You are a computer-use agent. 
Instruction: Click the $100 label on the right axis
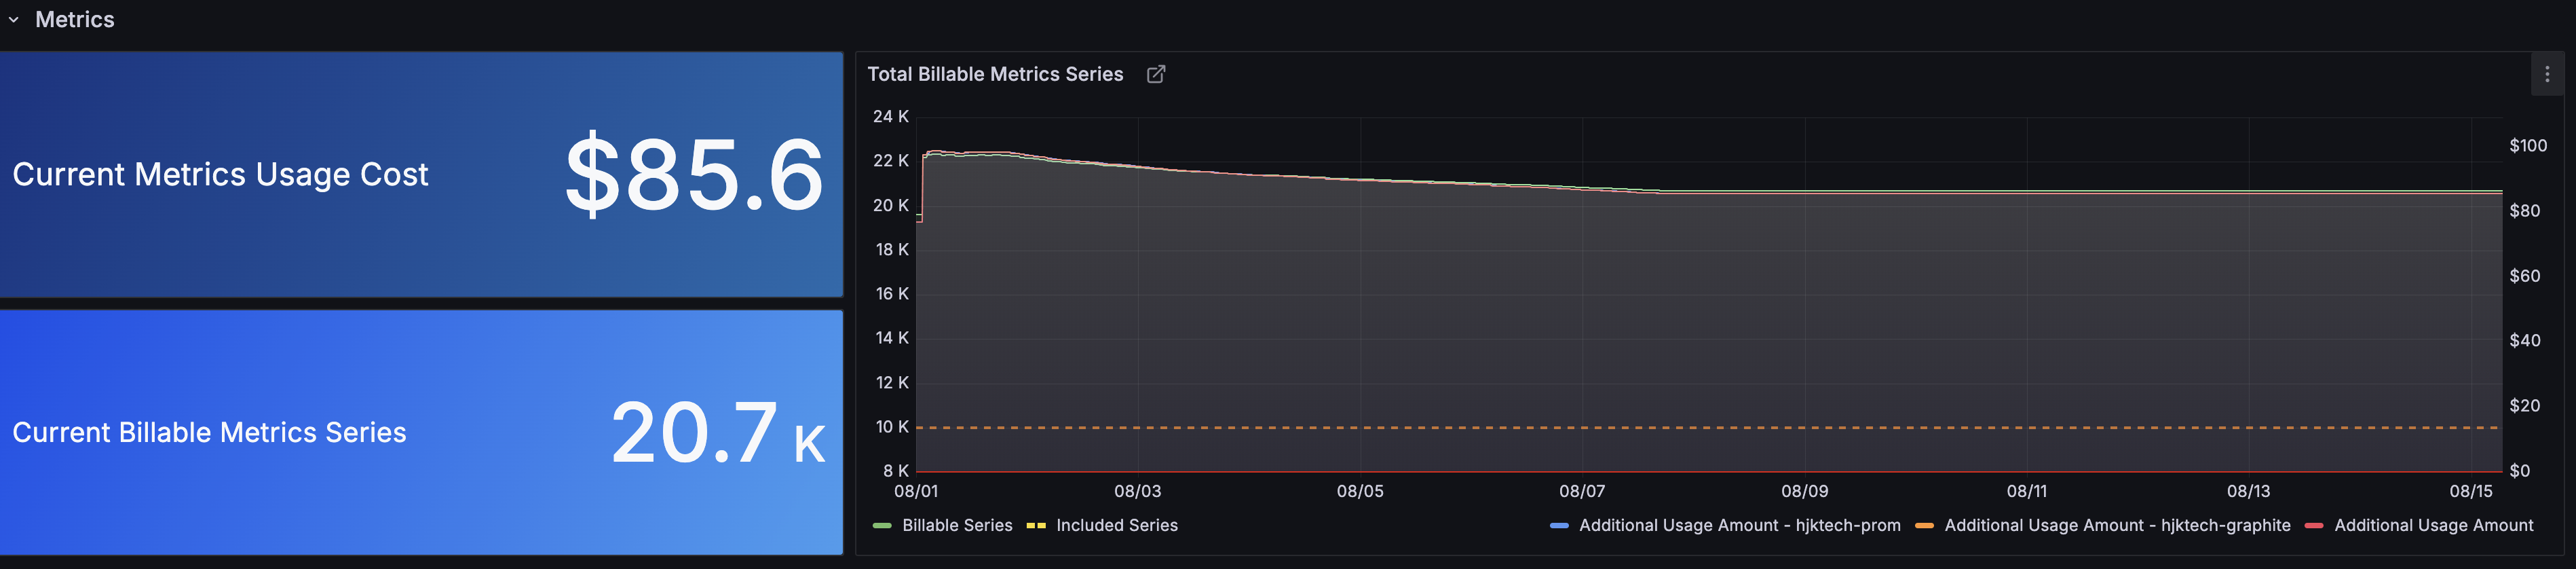(2527, 146)
